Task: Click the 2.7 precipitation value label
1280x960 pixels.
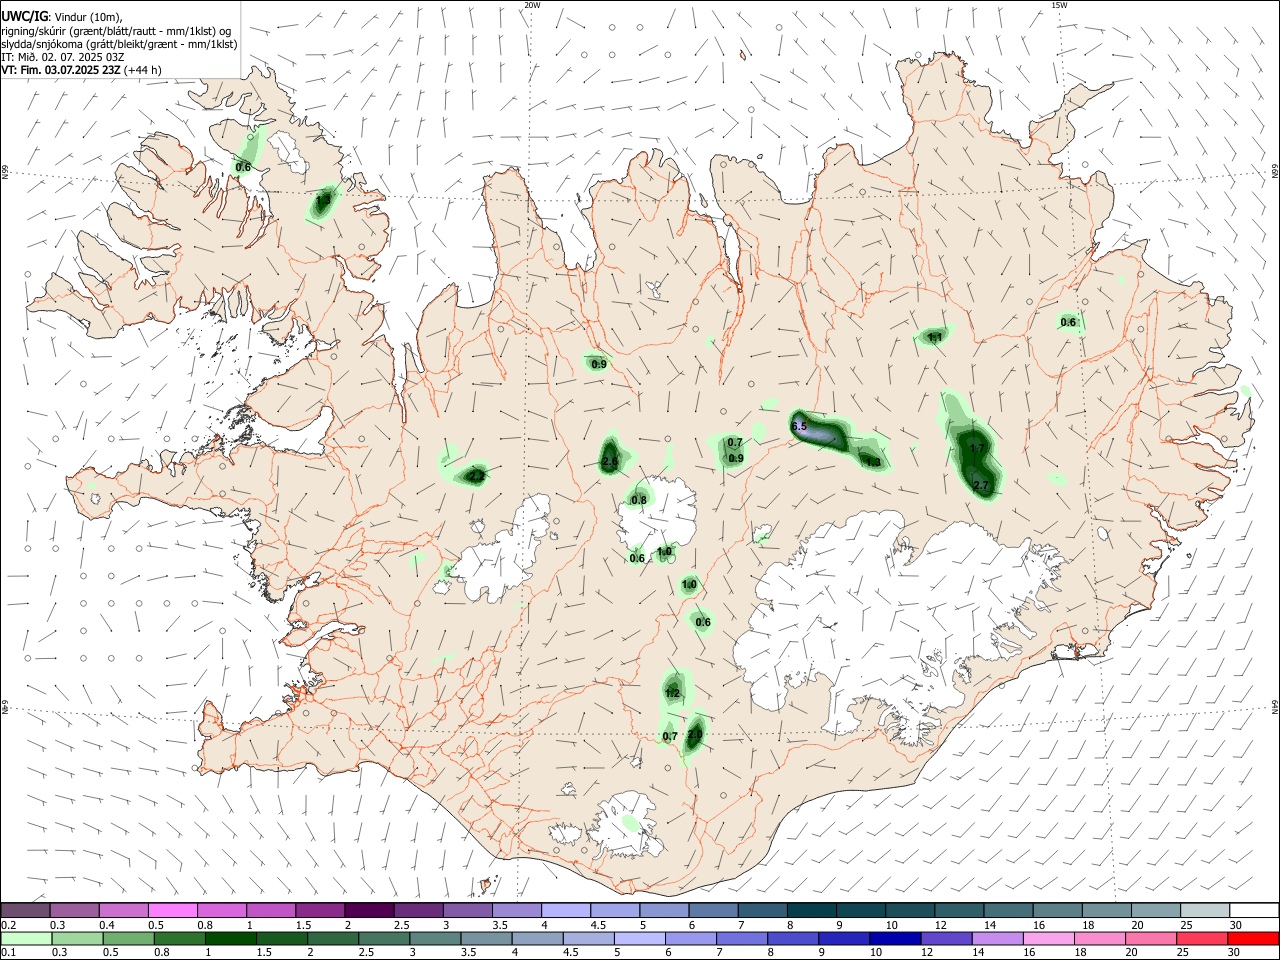Action: pyautogui.click(x=981, y=486)
